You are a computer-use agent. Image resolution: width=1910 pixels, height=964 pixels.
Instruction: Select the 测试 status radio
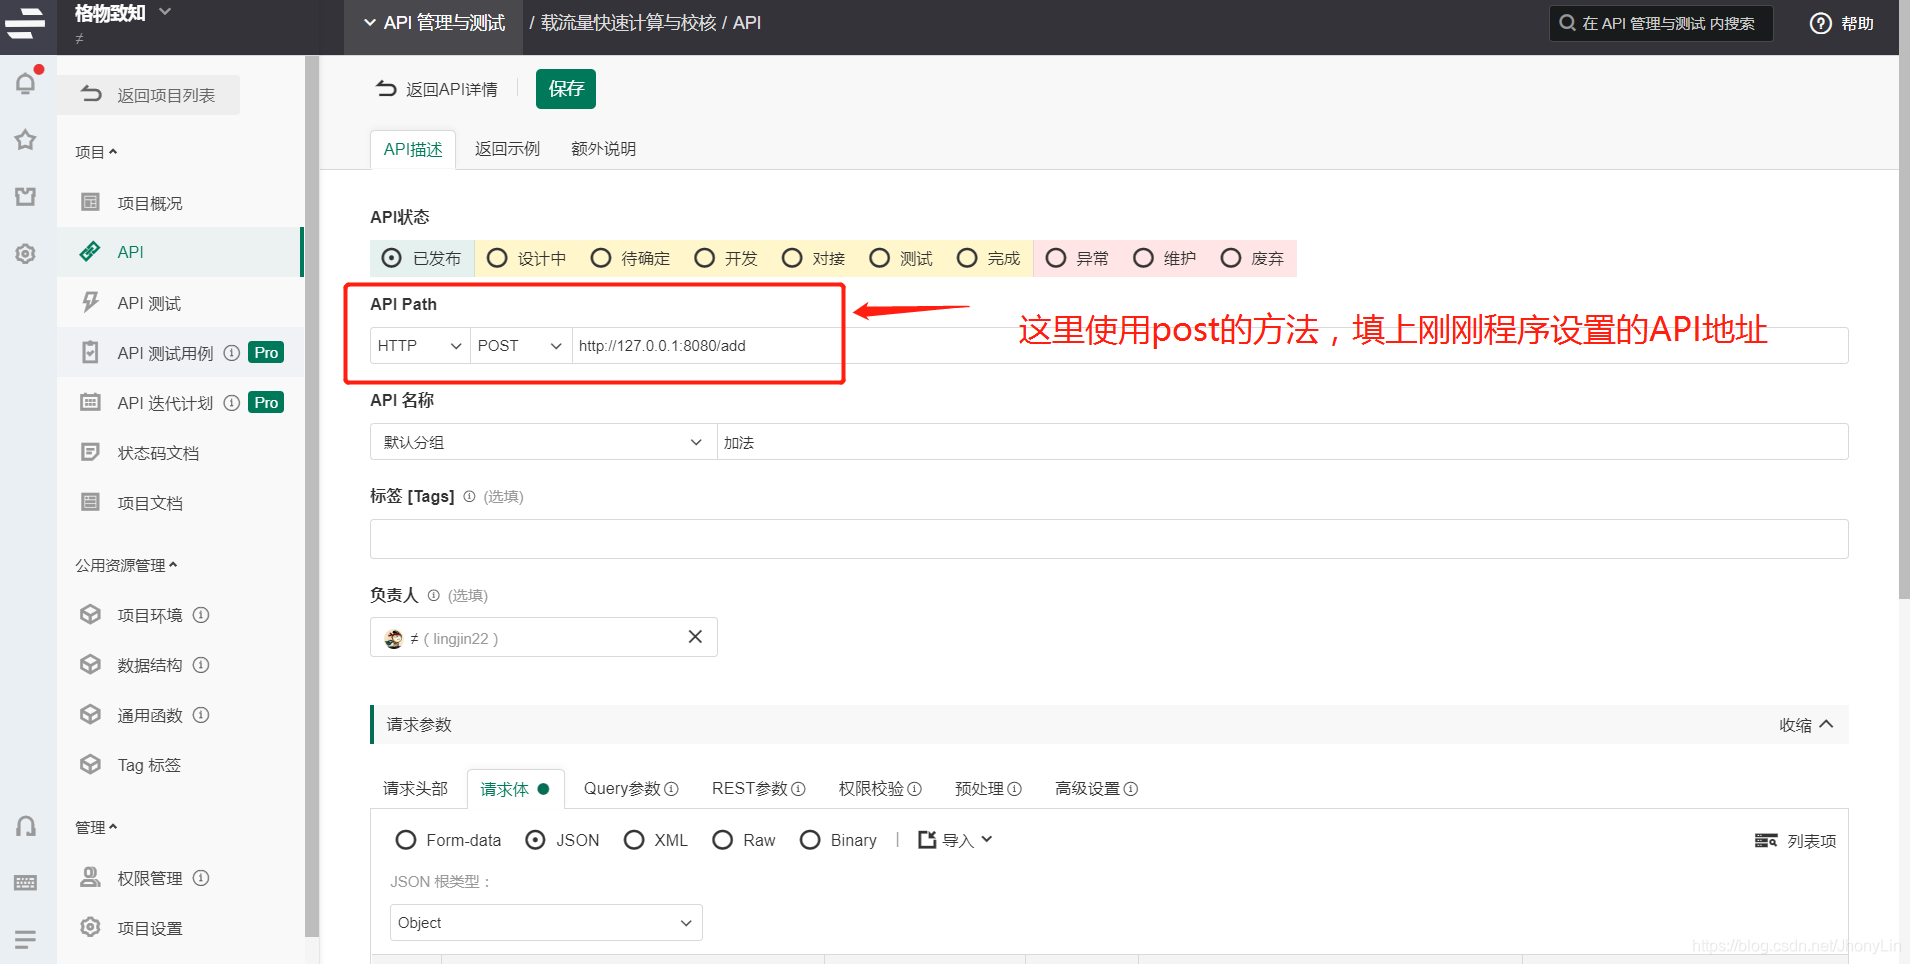tap(880, 258)
